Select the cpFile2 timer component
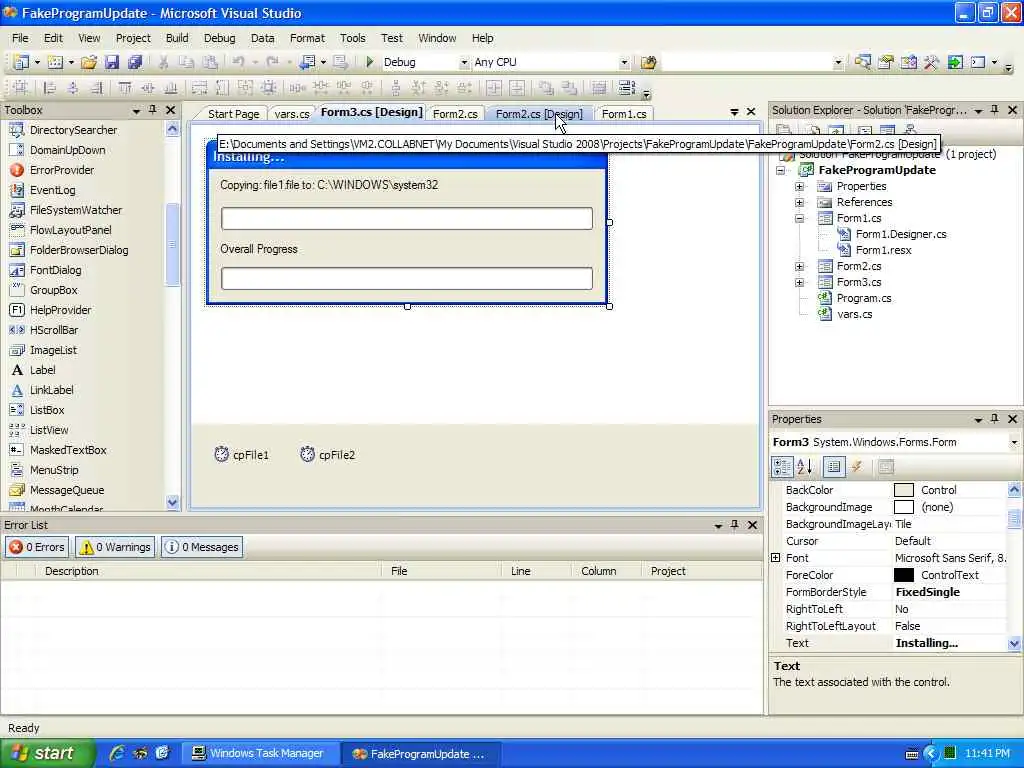Viewport: 1024px width, 768px height. (327, 455)
